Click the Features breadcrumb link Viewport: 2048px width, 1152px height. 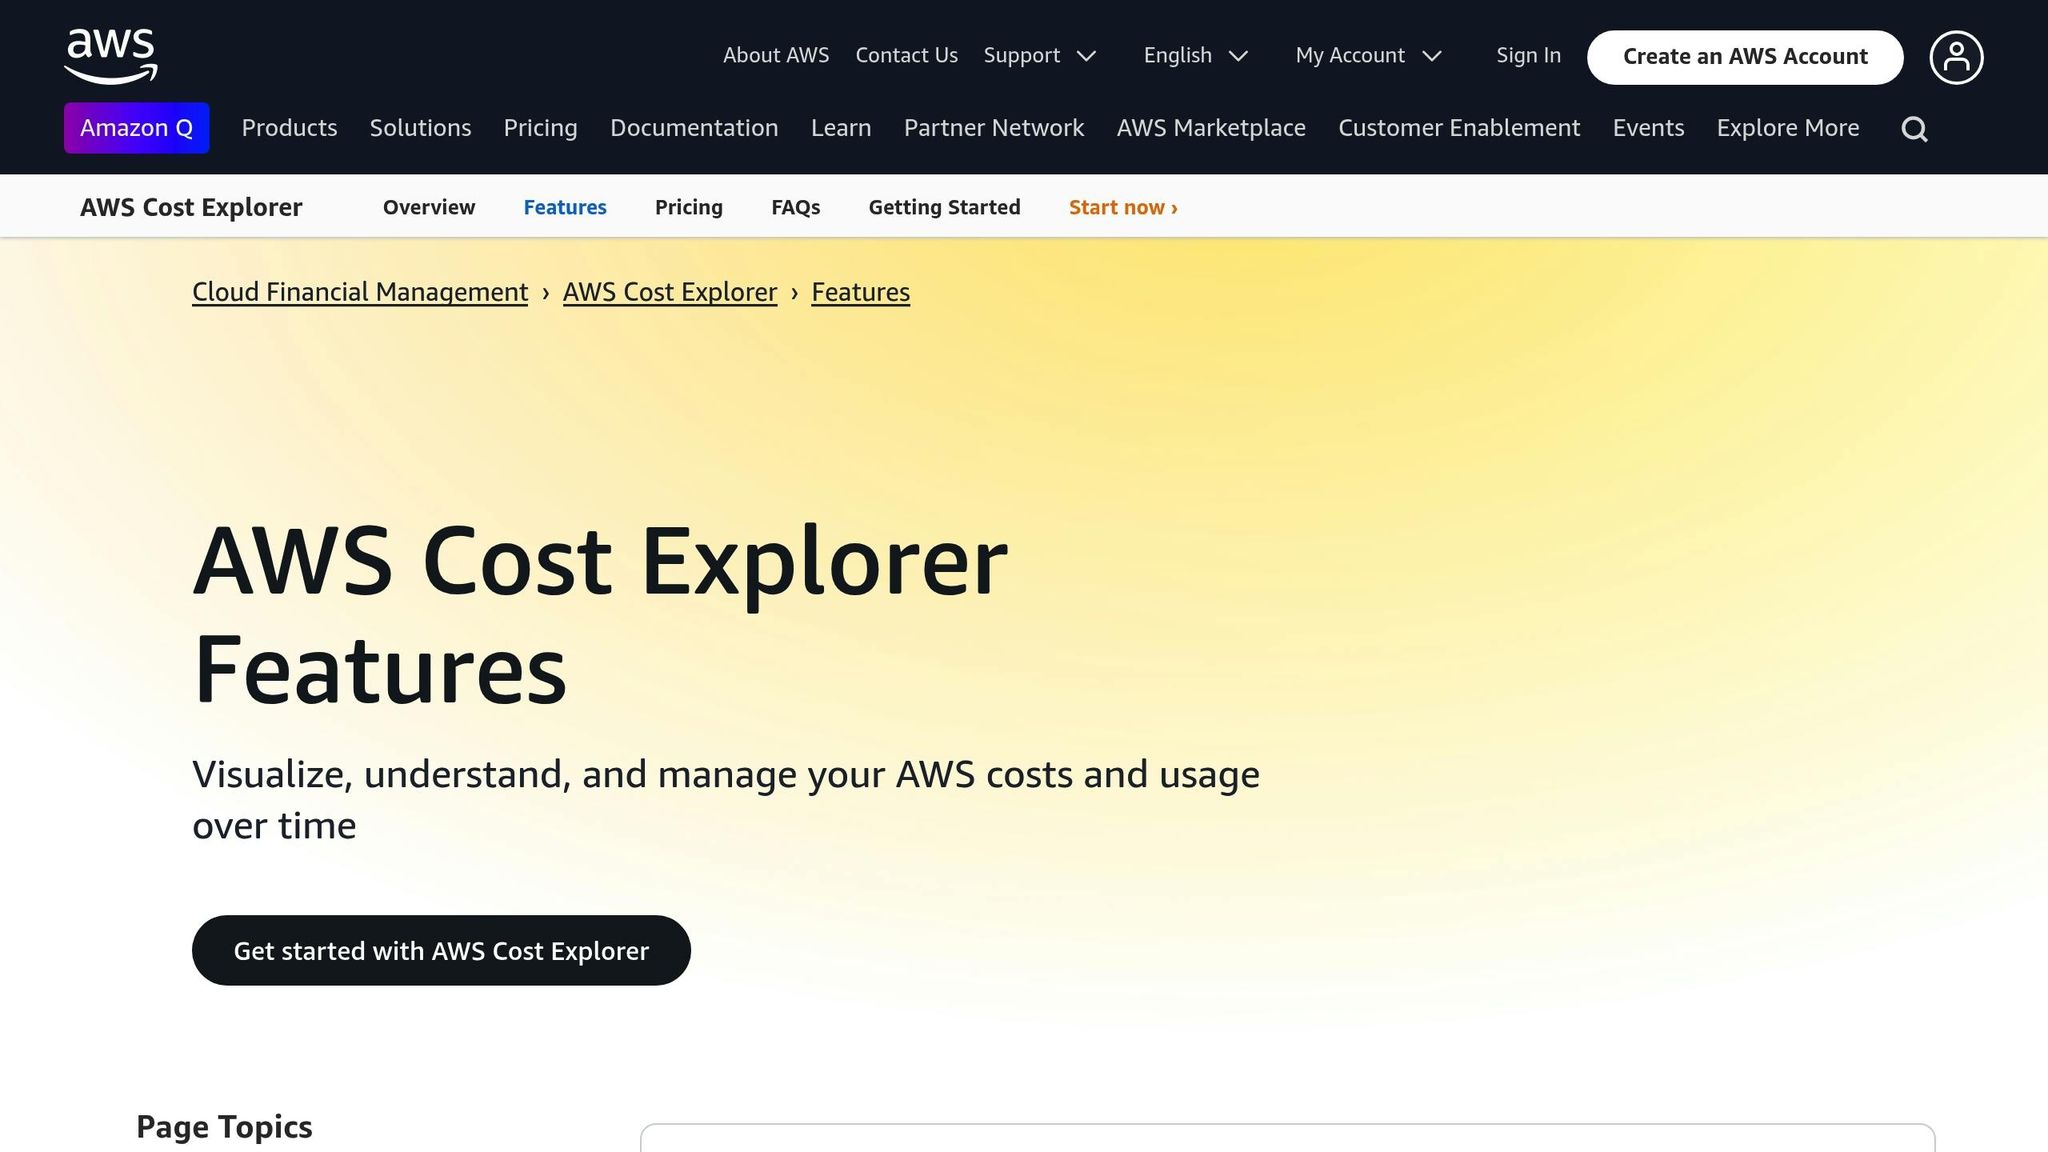tap(860, 292)
